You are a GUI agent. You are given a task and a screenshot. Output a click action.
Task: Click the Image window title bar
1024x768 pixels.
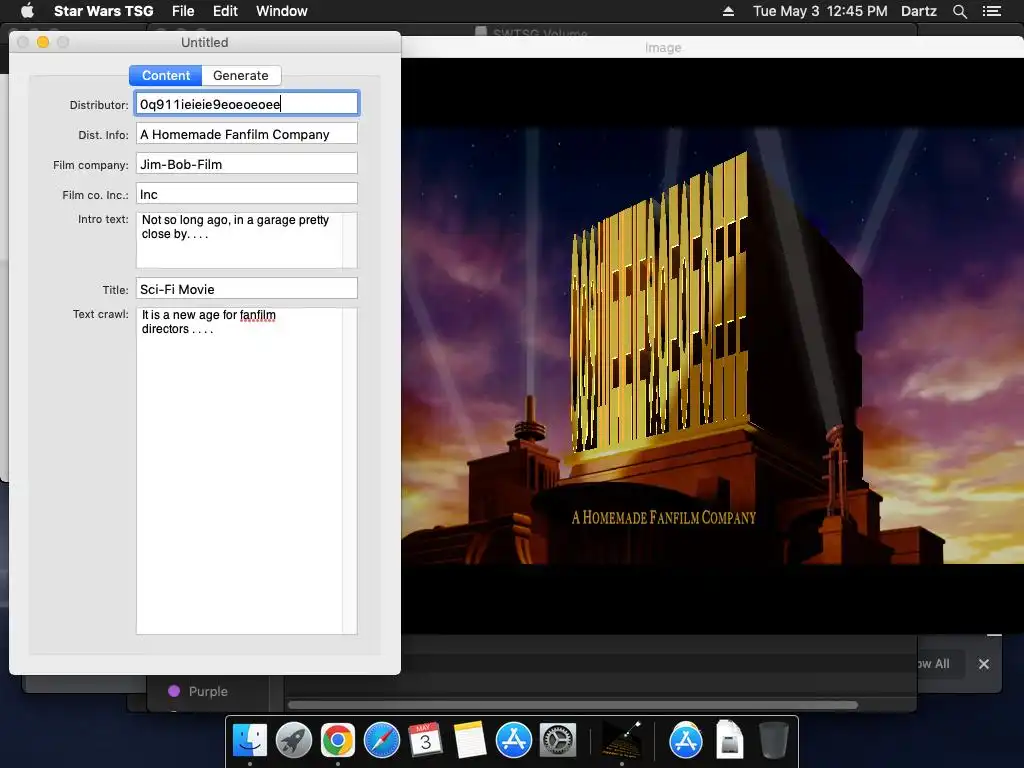(712, 48)
